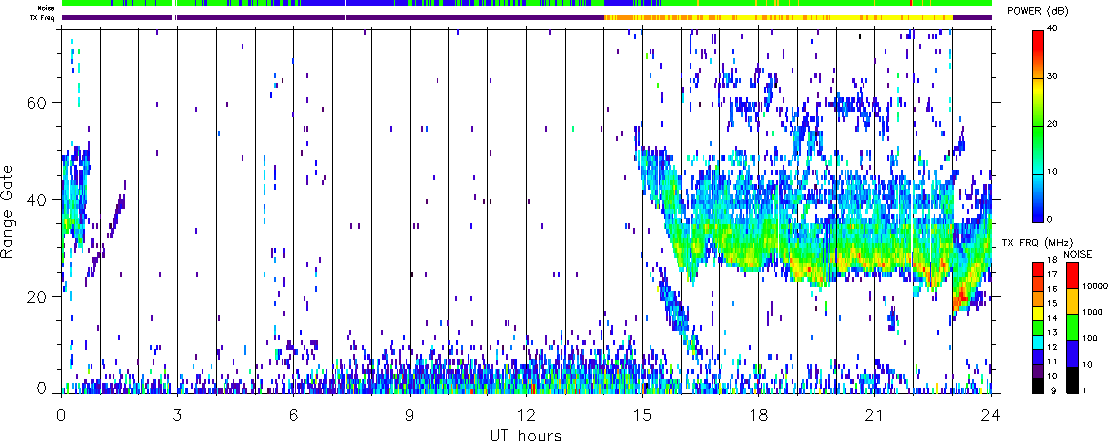Click the green and blue Noise strip
The image size is (1108, 441).
tap(527, 4)
